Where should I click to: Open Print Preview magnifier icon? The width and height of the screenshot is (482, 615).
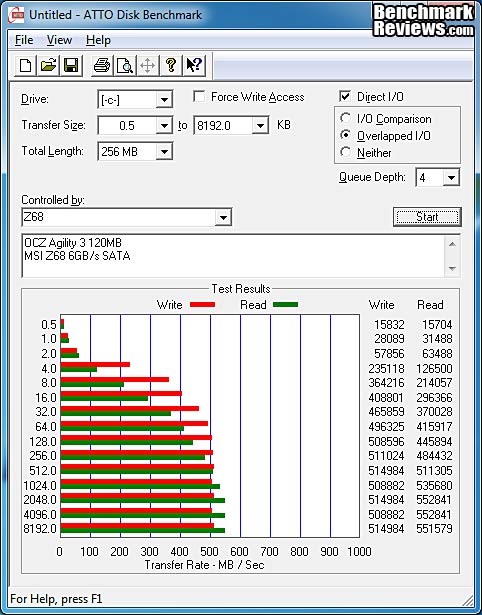pos(124,65)
